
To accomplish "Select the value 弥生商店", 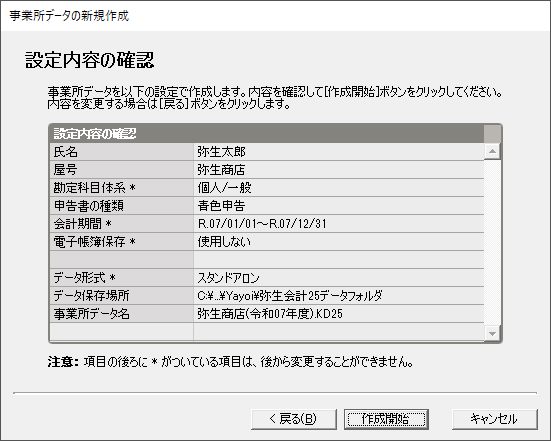I will coord(338,170).
